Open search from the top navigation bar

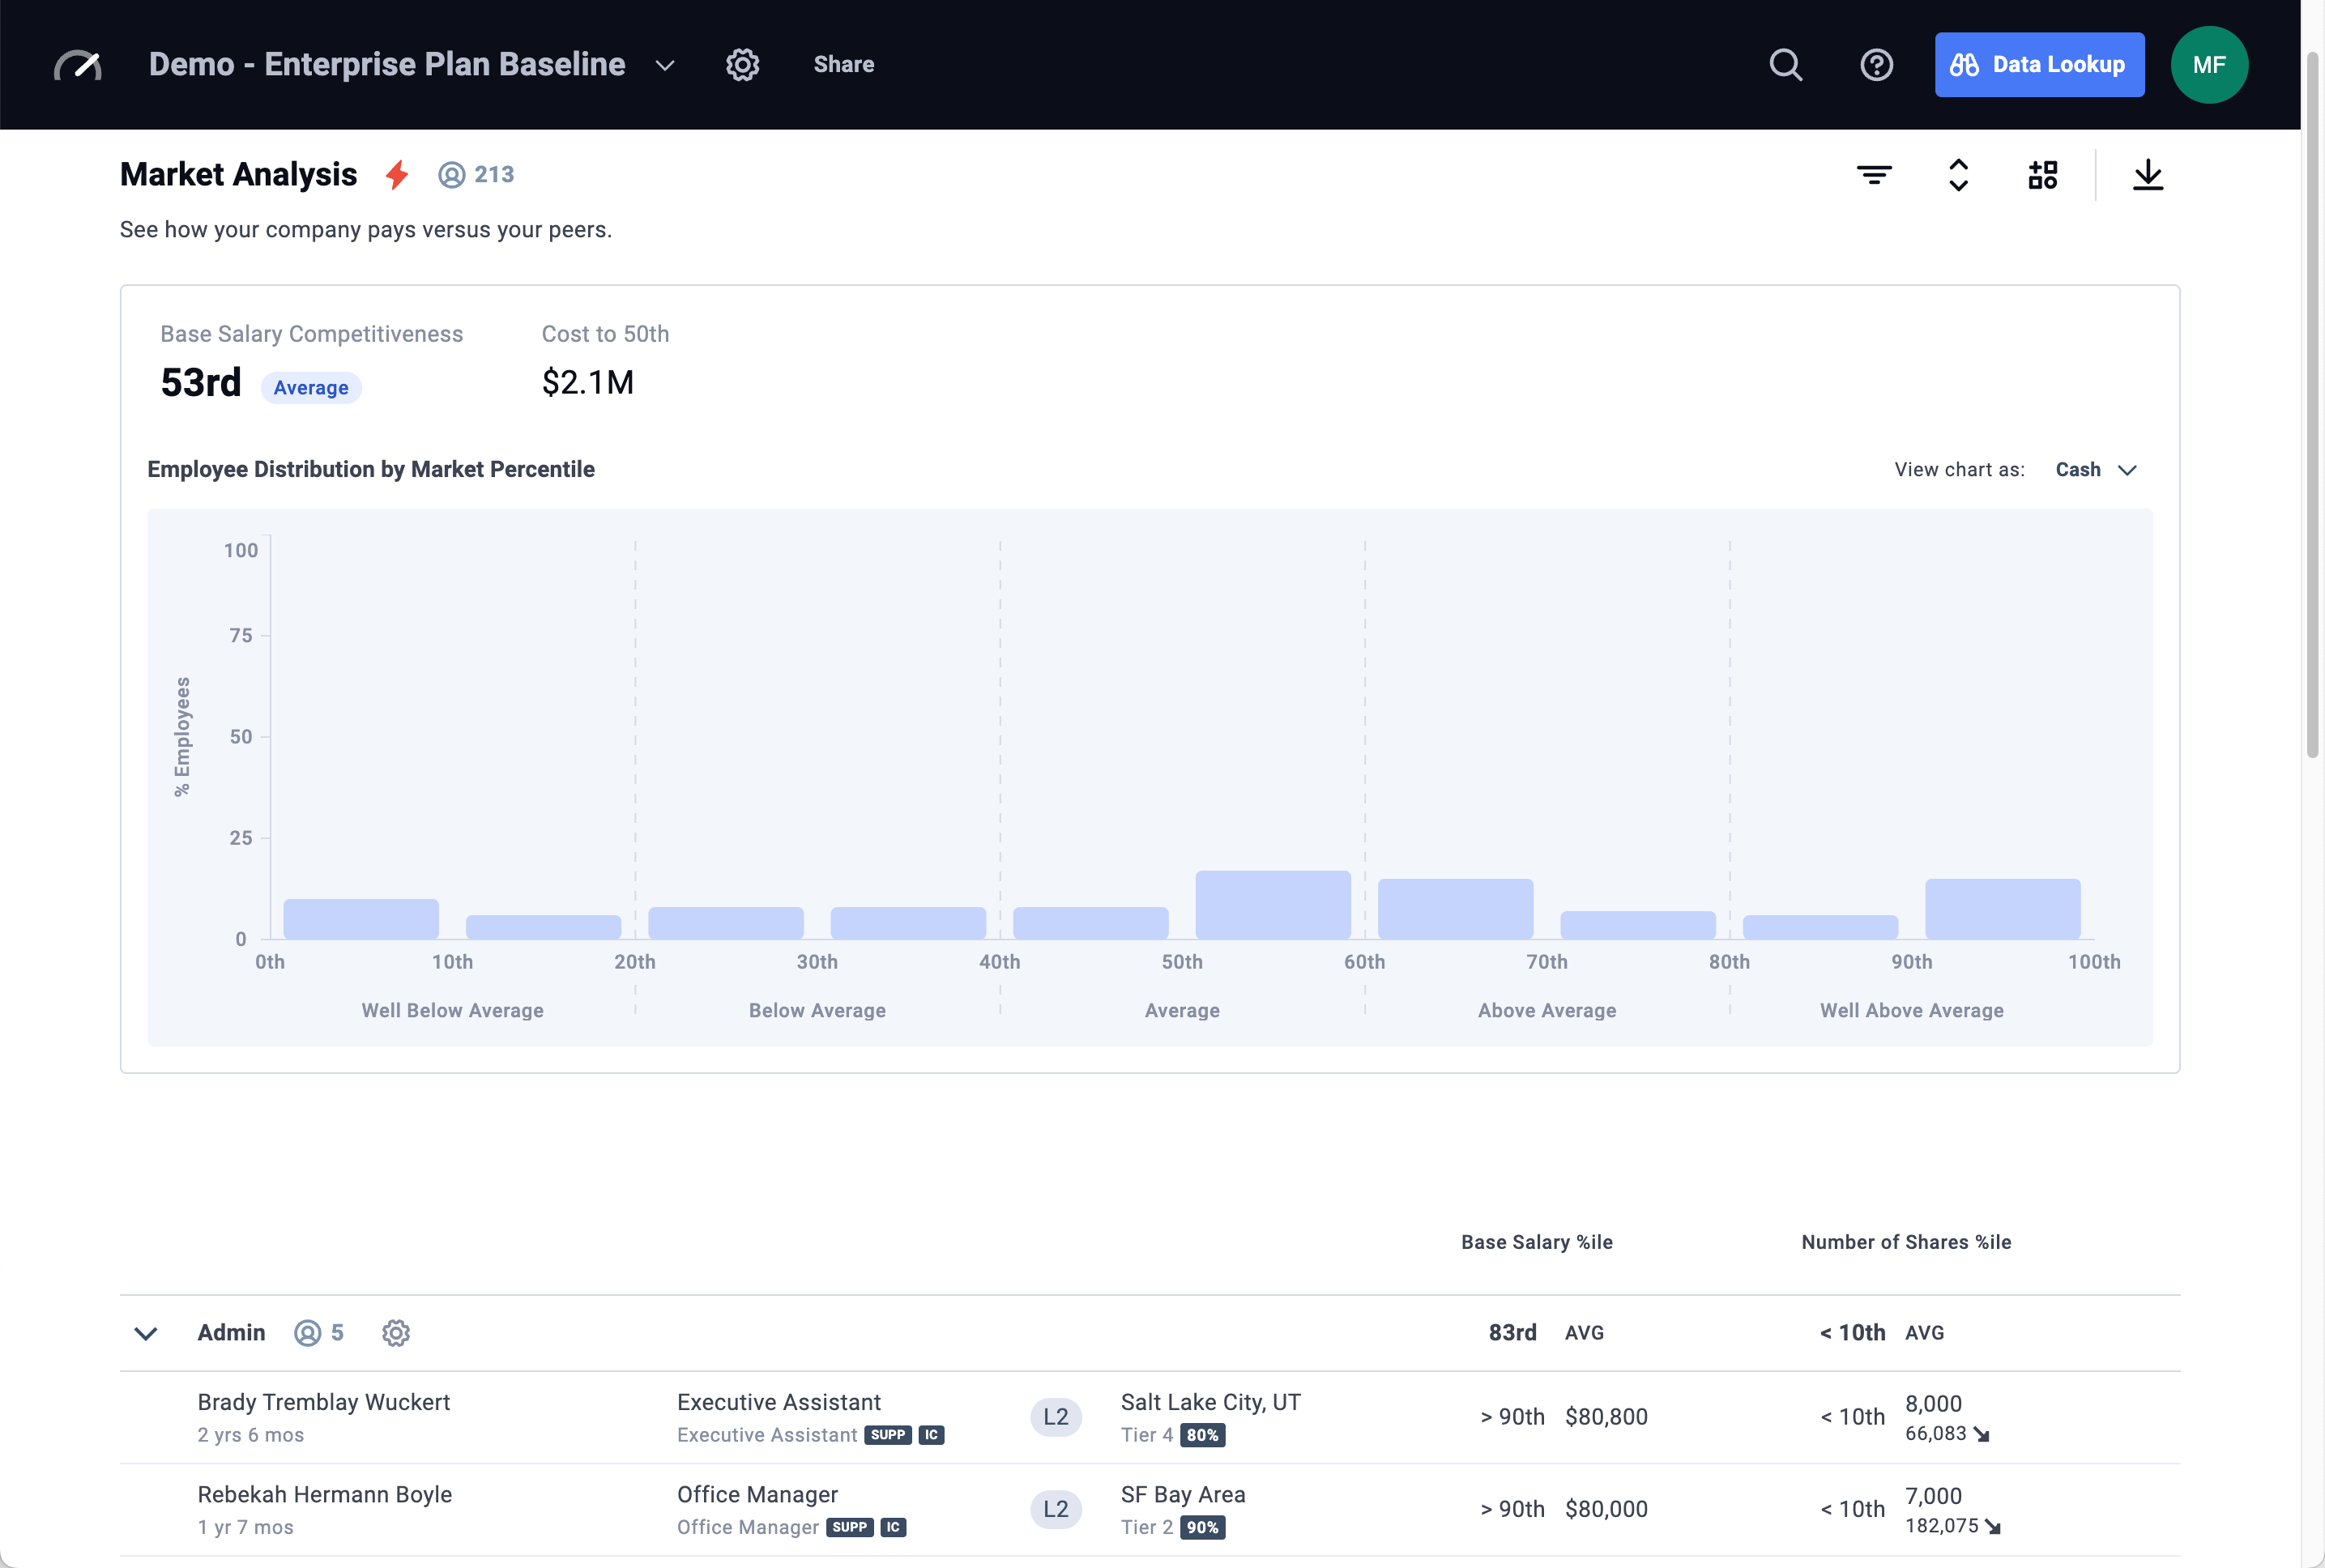1786,64
